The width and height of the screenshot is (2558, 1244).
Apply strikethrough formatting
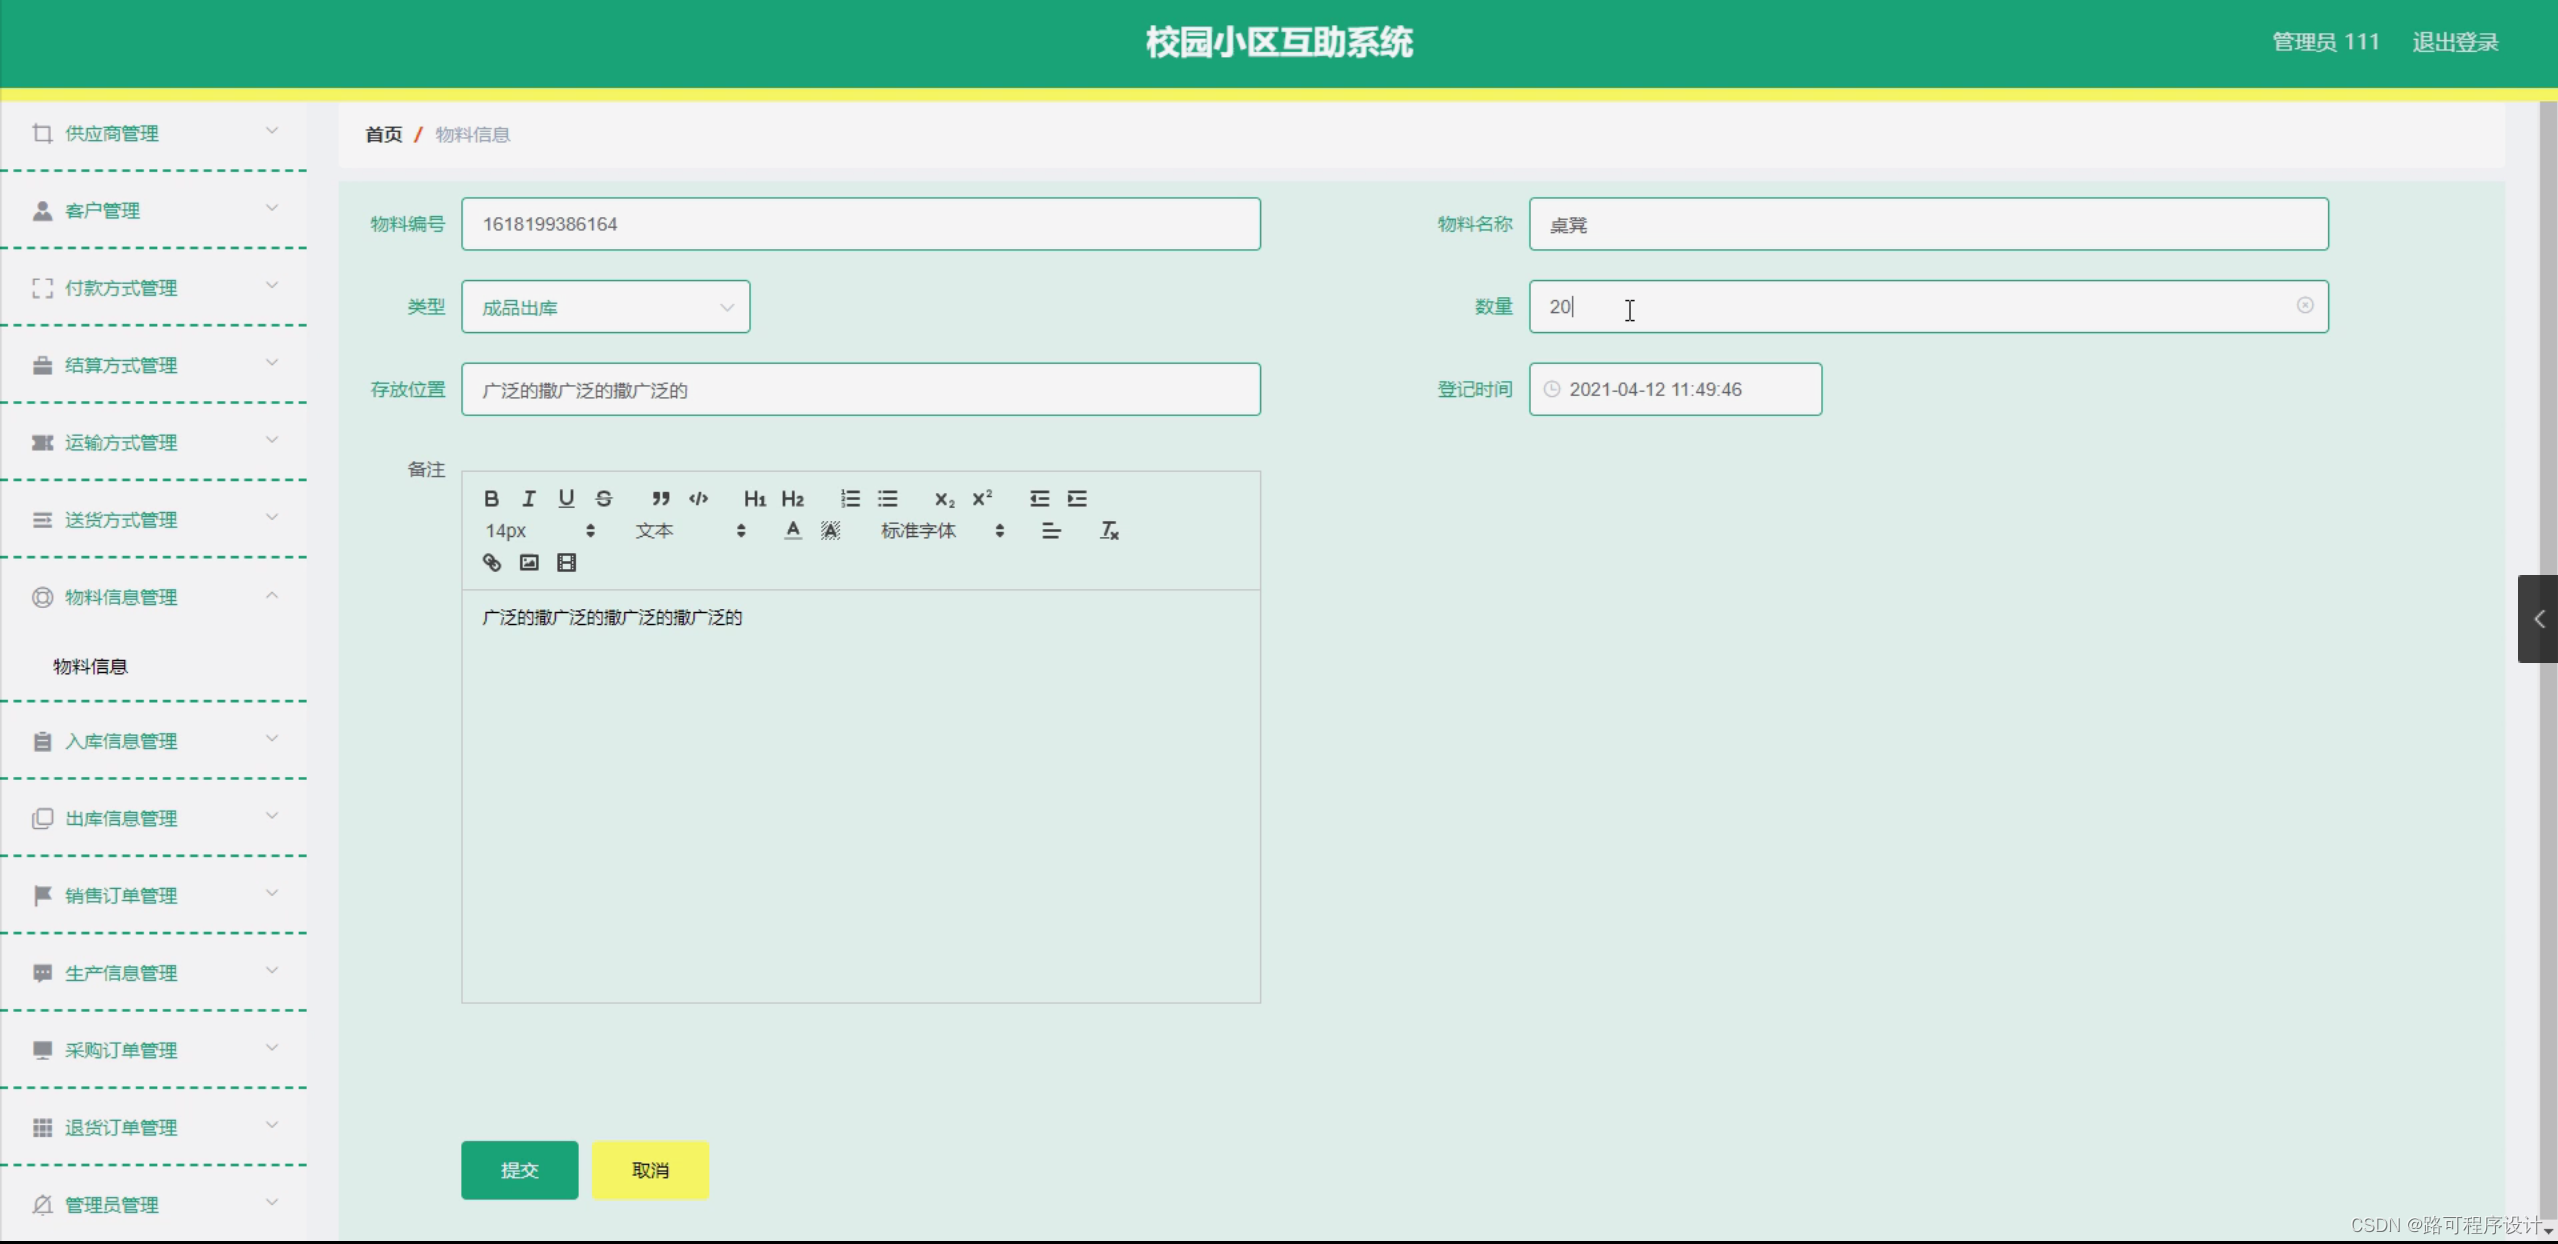605,498
